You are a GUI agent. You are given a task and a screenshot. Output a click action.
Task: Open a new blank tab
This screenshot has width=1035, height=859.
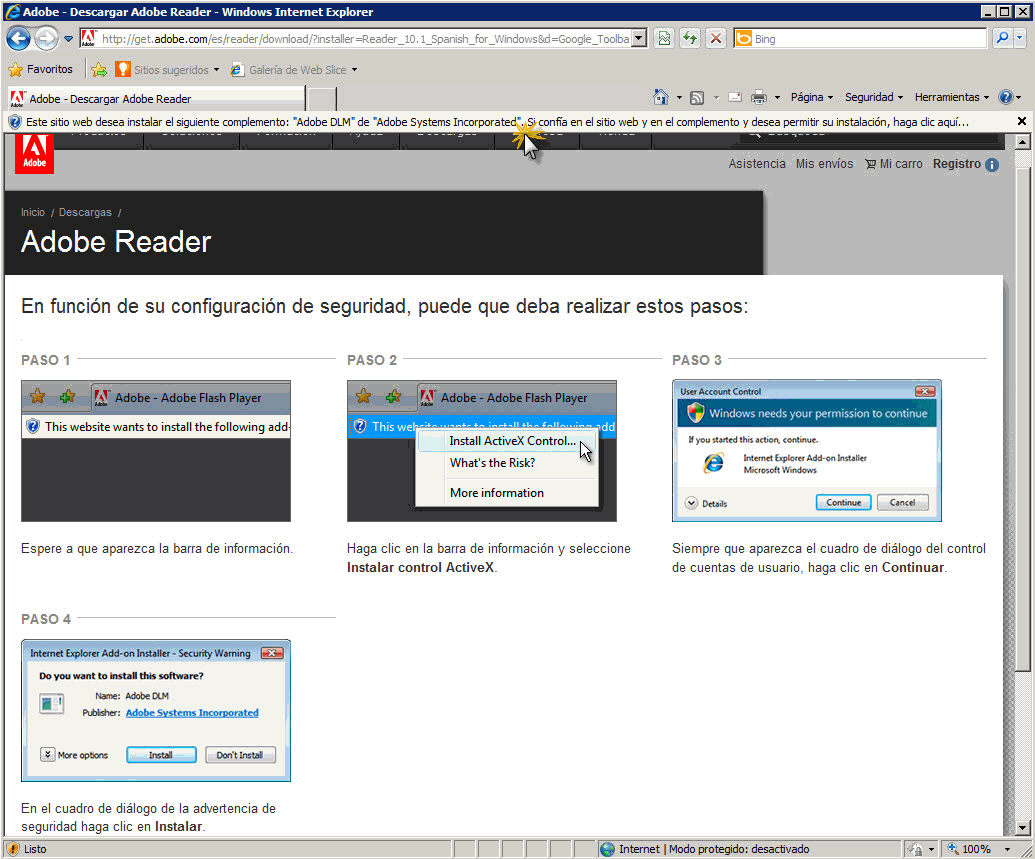322,98
